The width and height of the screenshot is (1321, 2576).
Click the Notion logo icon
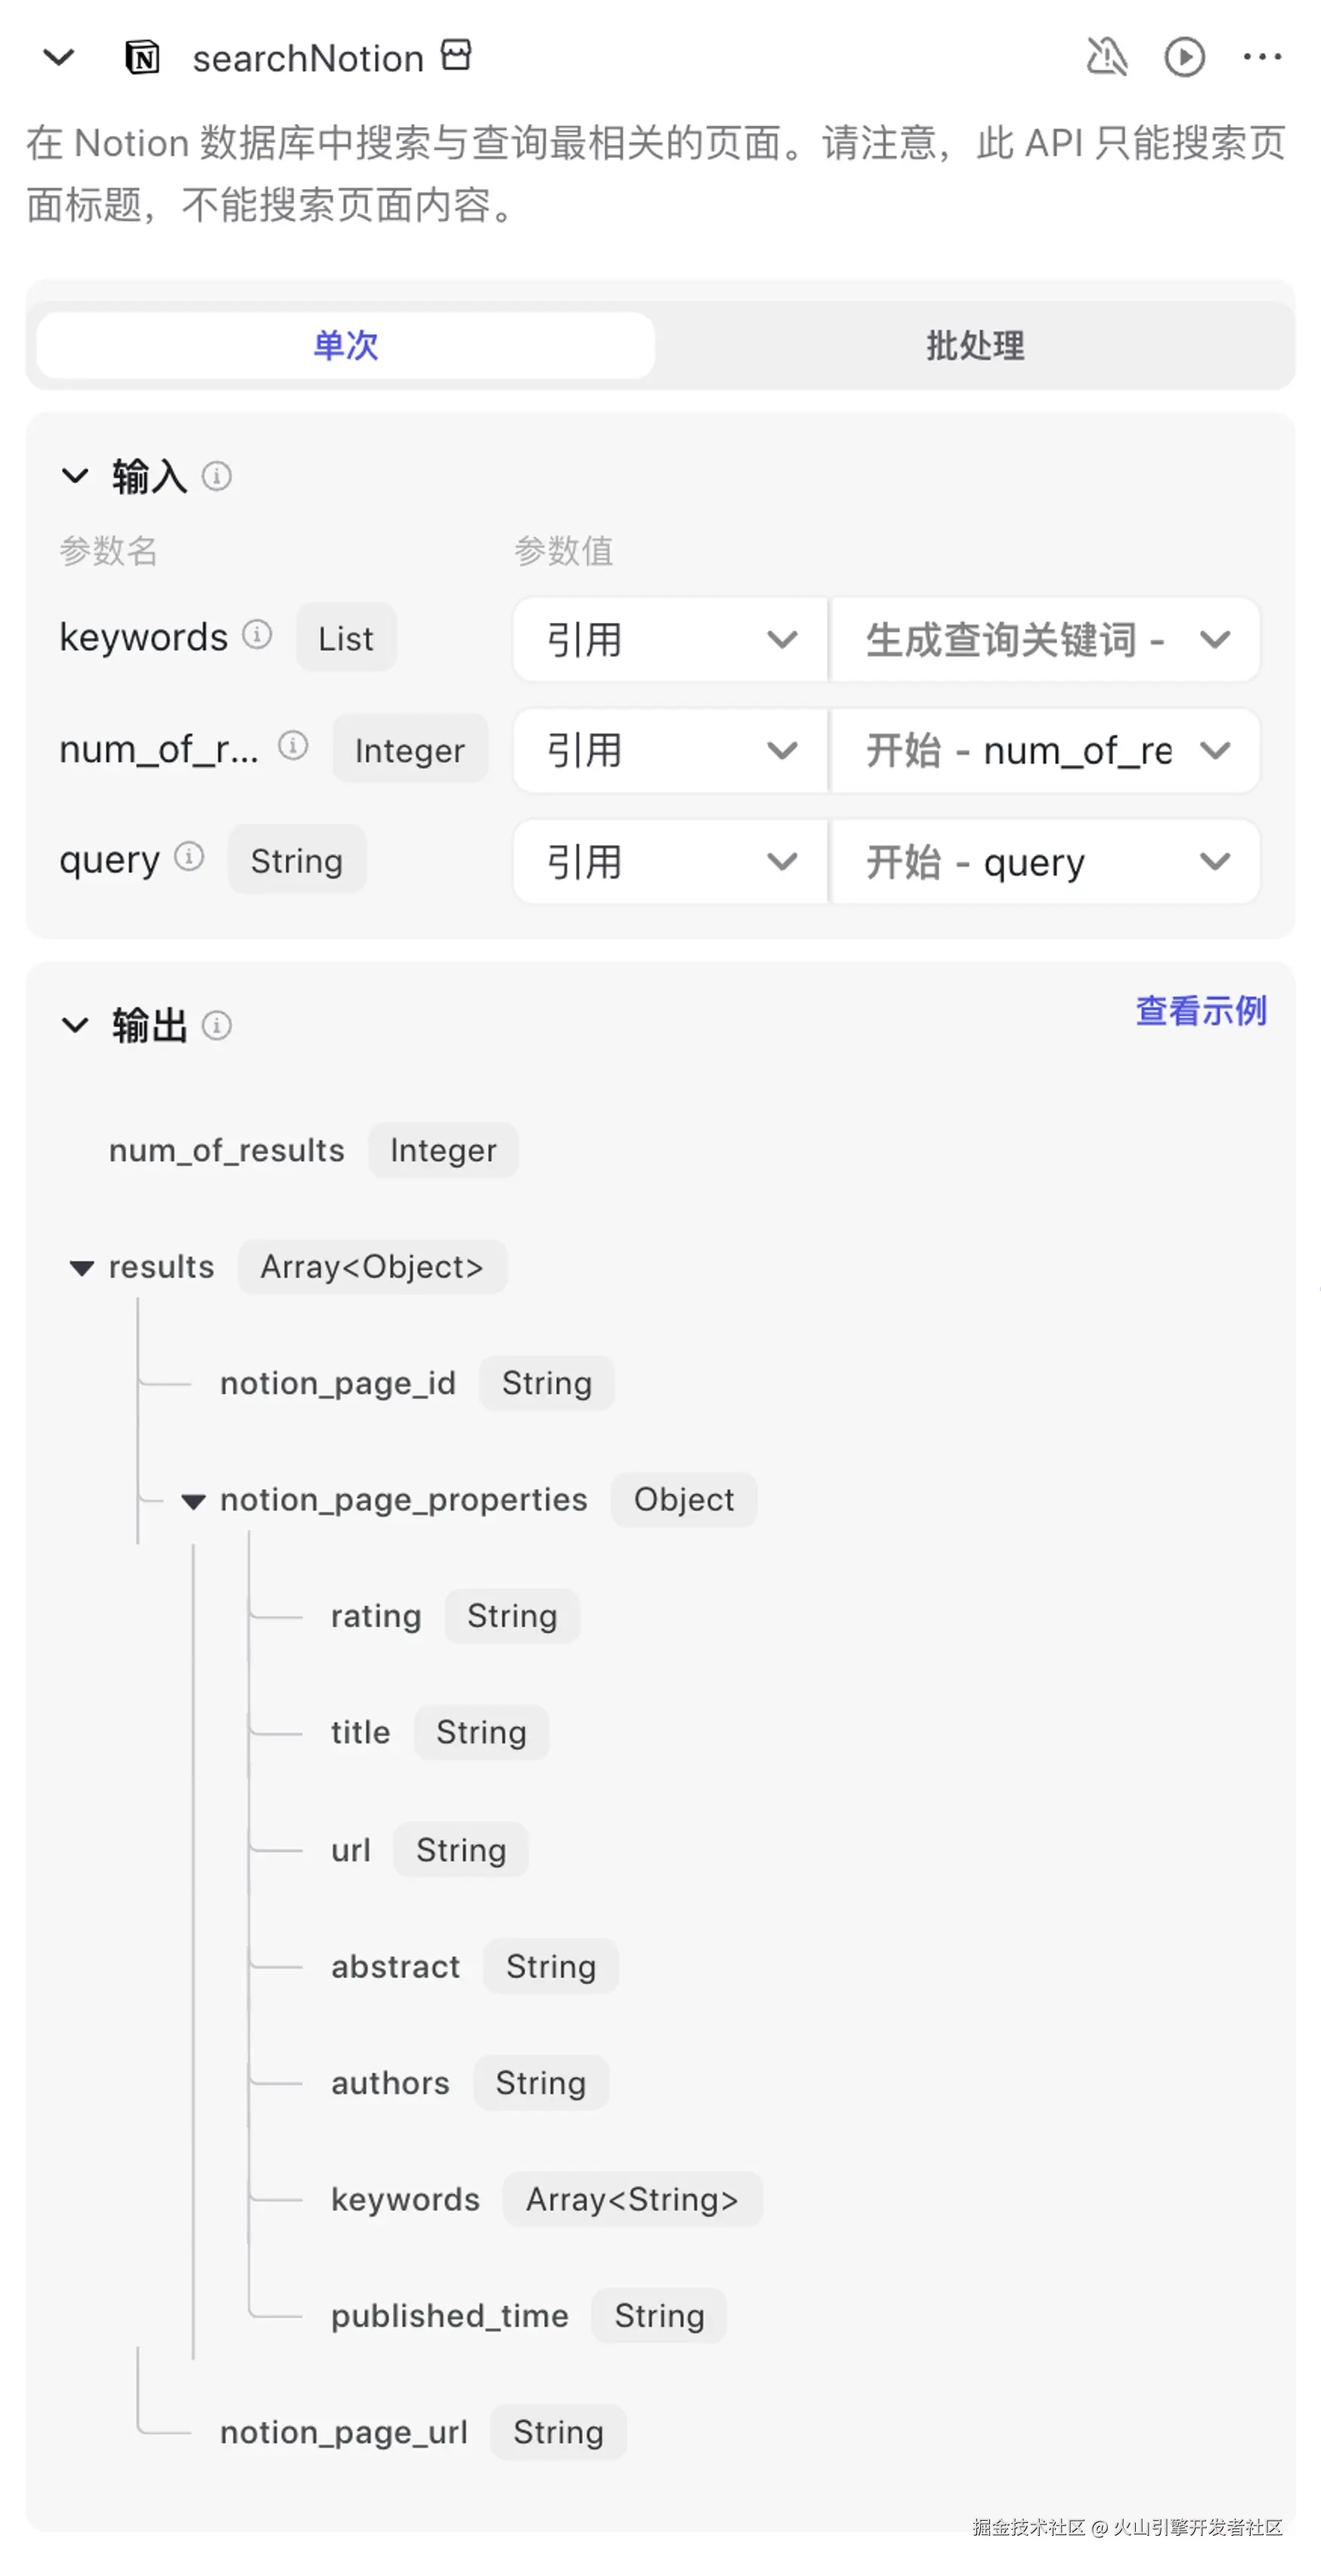coord(142,58)
